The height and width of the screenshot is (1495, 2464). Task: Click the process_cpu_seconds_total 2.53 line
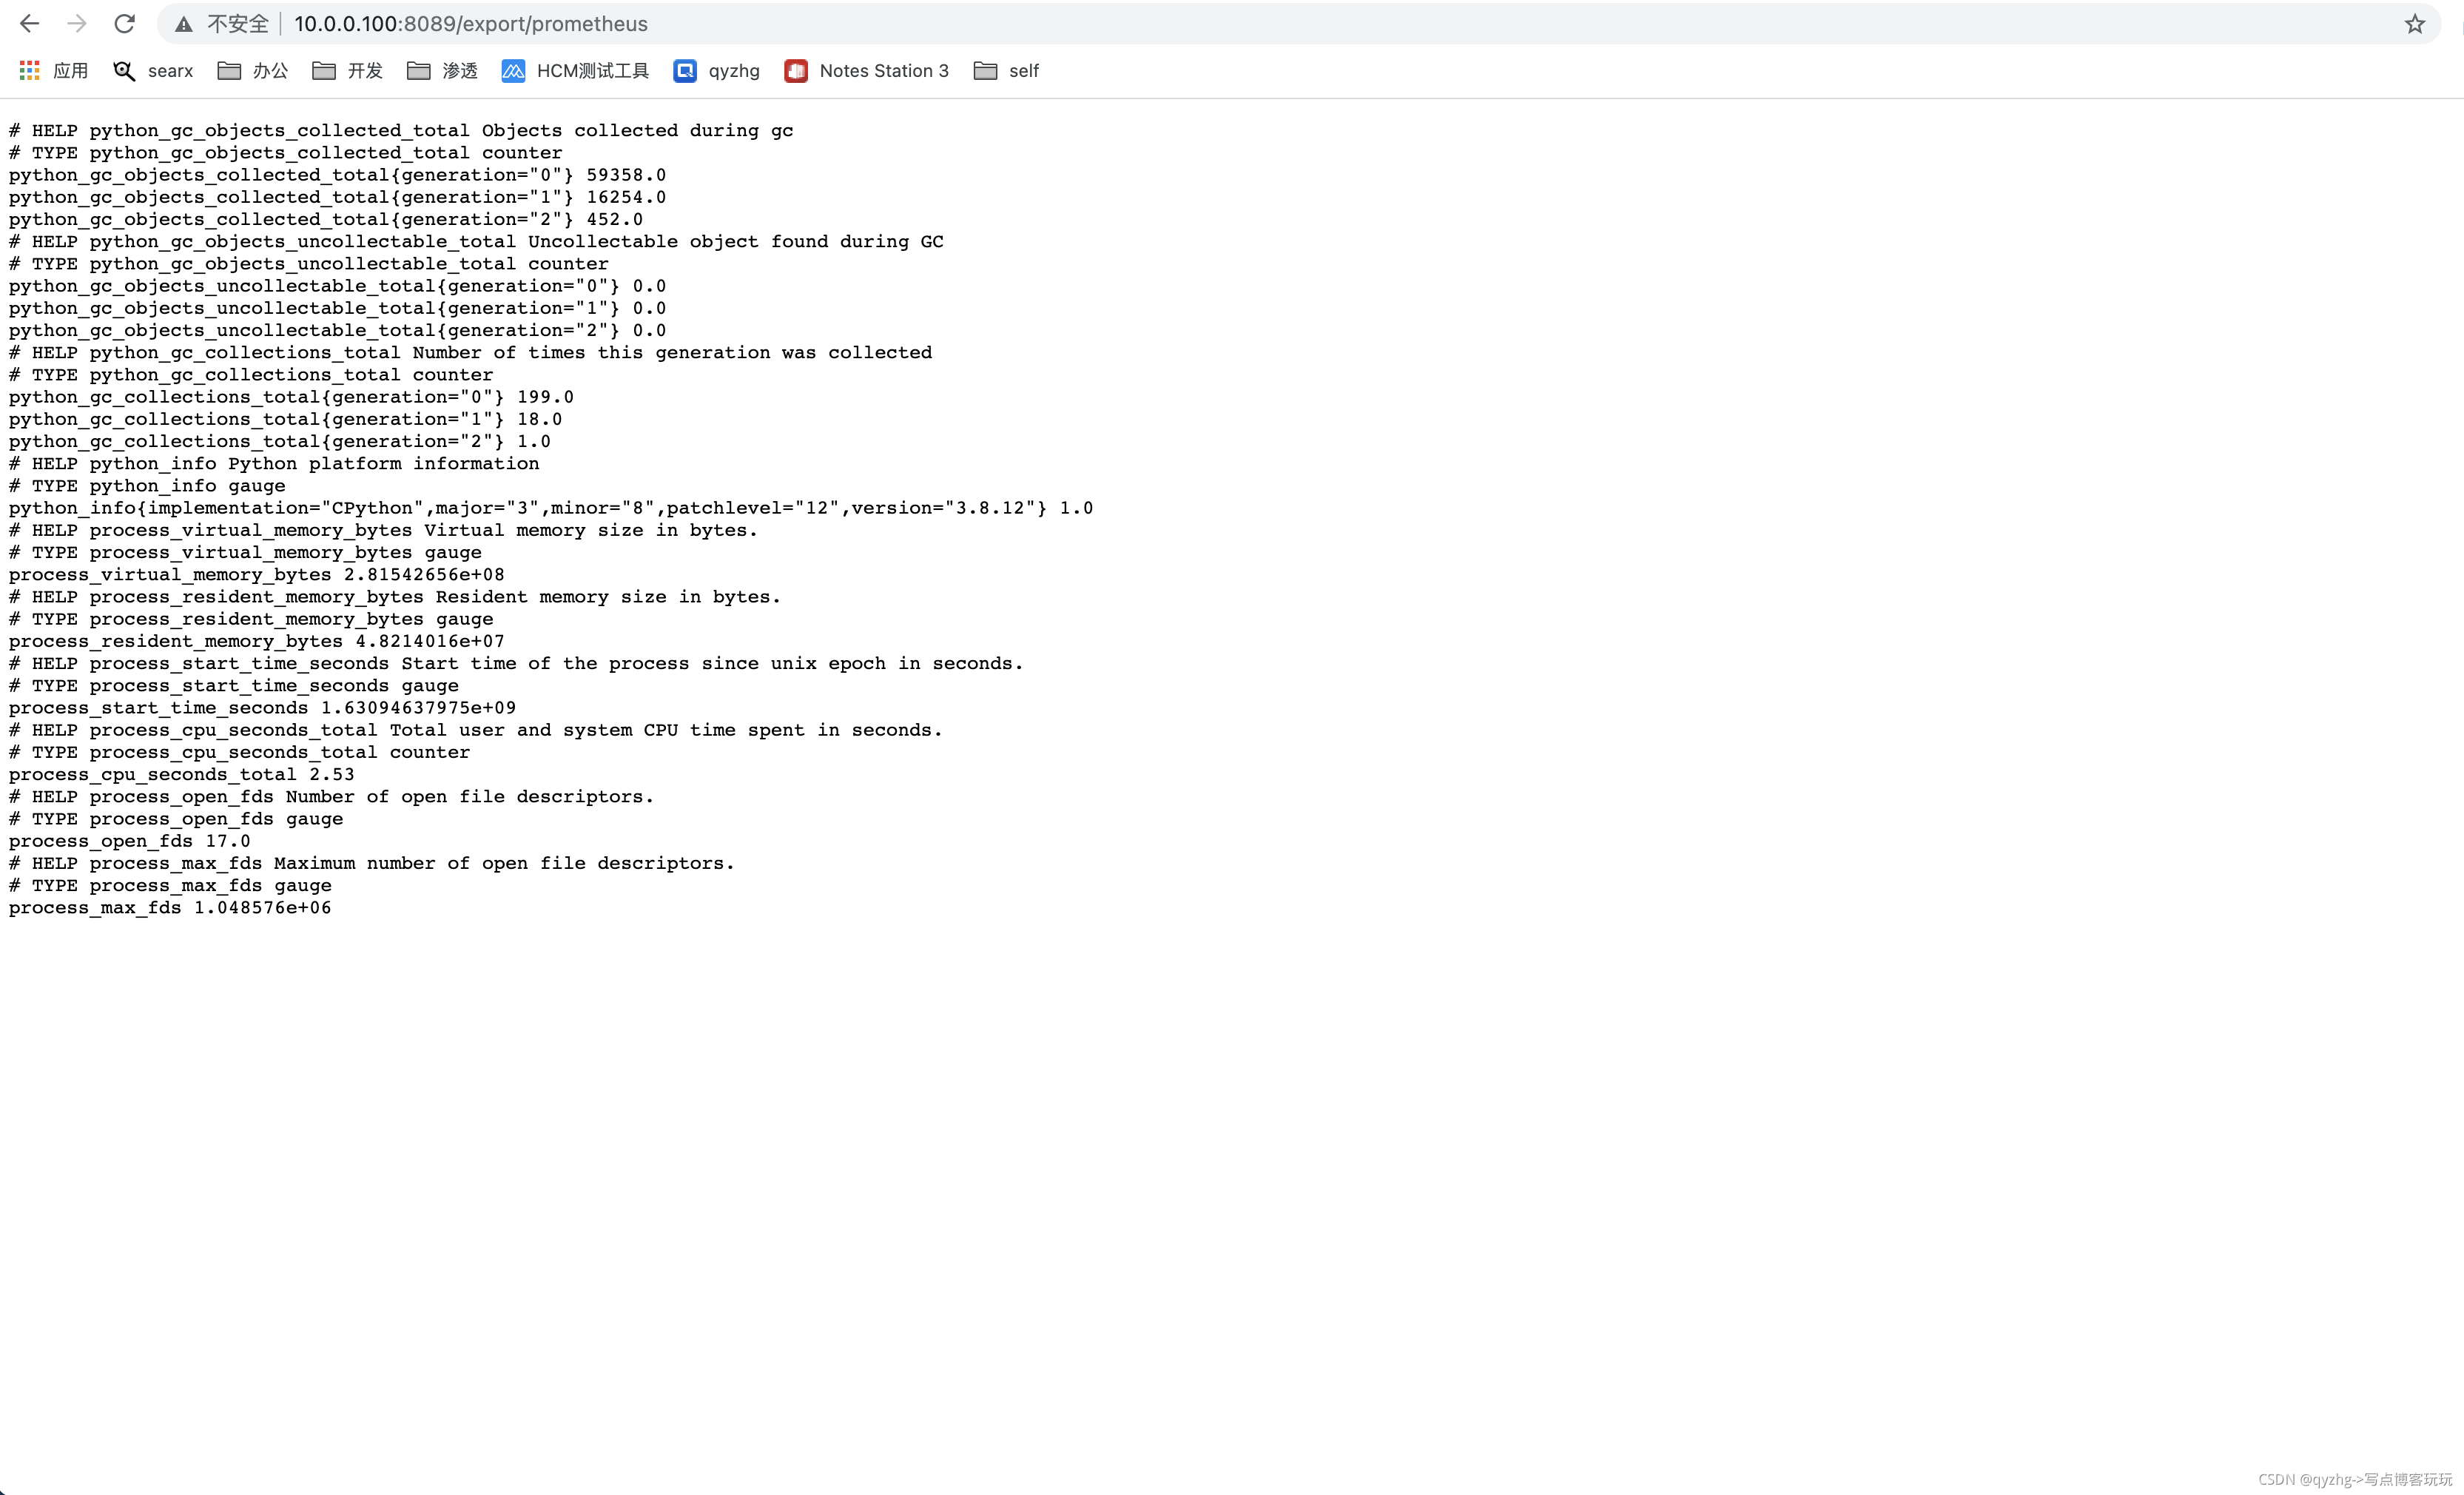click(182, 775)
